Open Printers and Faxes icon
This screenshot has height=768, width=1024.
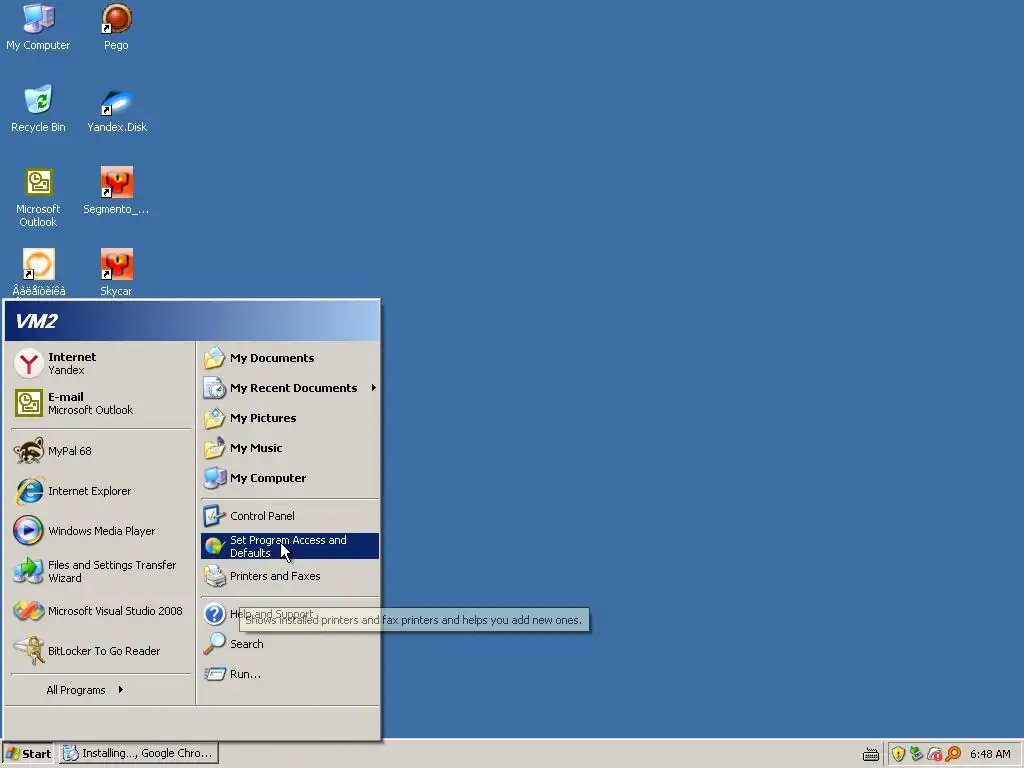pos(214,576)
